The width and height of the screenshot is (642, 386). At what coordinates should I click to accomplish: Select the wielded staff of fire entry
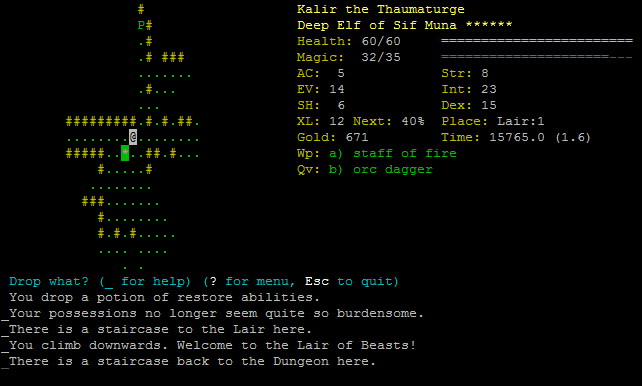point(377,153)
